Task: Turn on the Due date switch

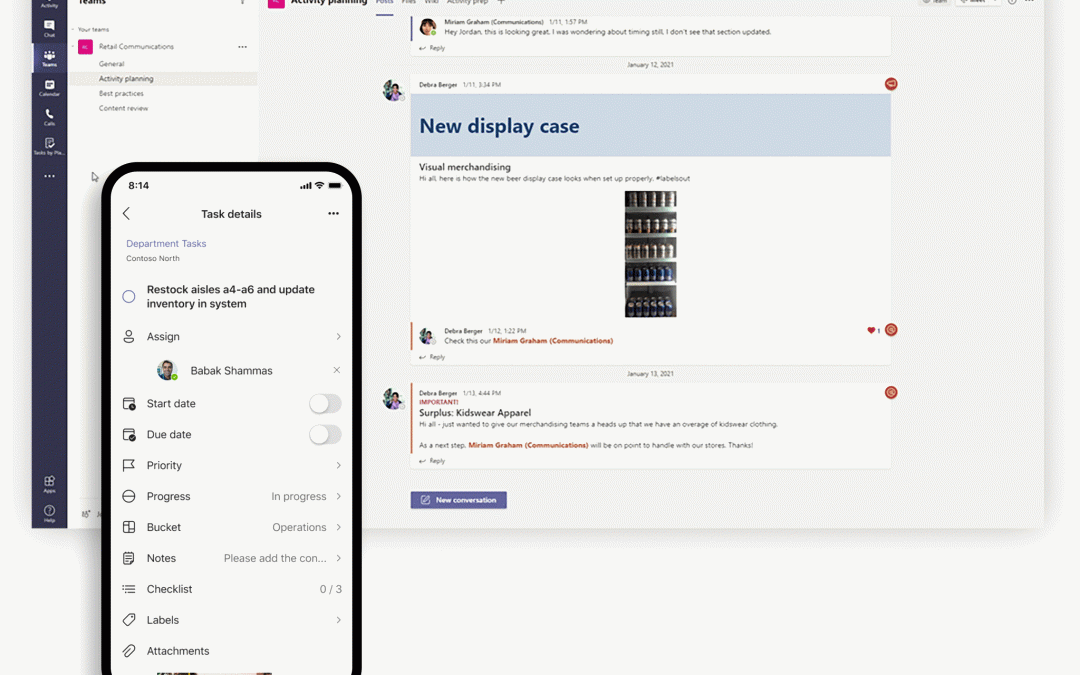Action: pyautogui.click(x=324, y=435)
